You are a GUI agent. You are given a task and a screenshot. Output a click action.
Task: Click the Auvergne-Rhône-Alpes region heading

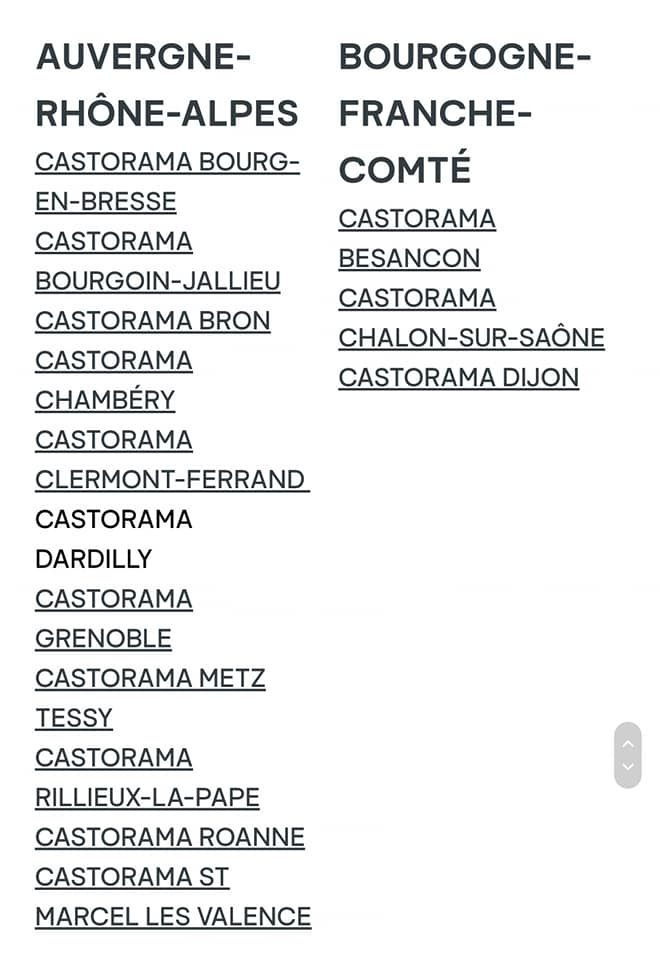pyautogui.click(x=167, y=85)
